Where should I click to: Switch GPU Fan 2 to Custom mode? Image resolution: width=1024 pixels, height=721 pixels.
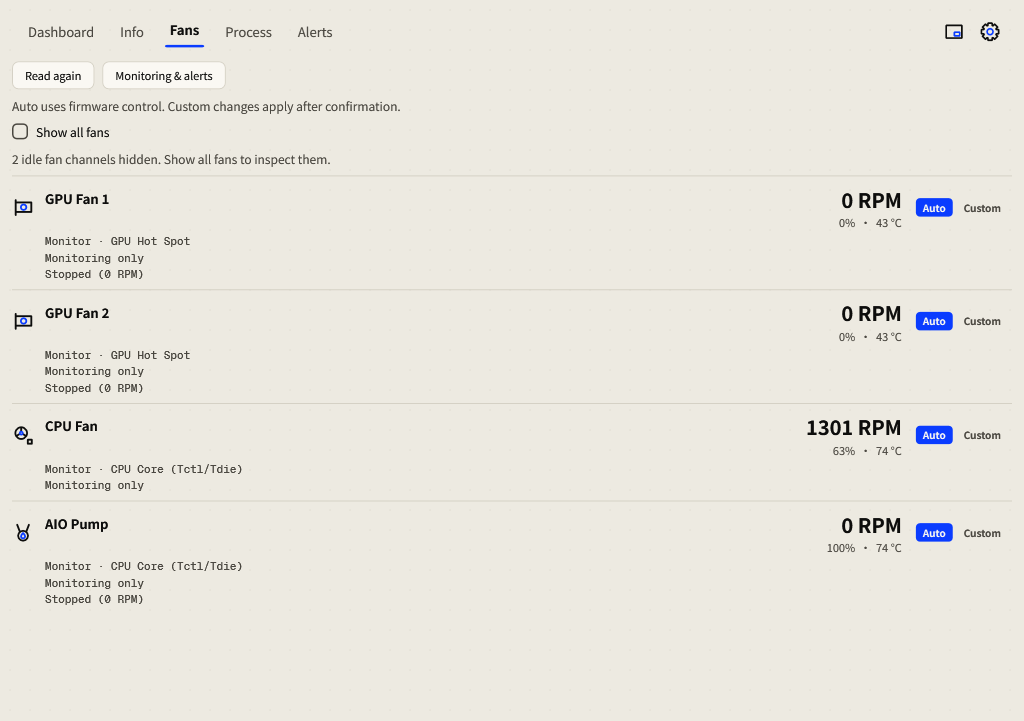(x=982, y=321)
